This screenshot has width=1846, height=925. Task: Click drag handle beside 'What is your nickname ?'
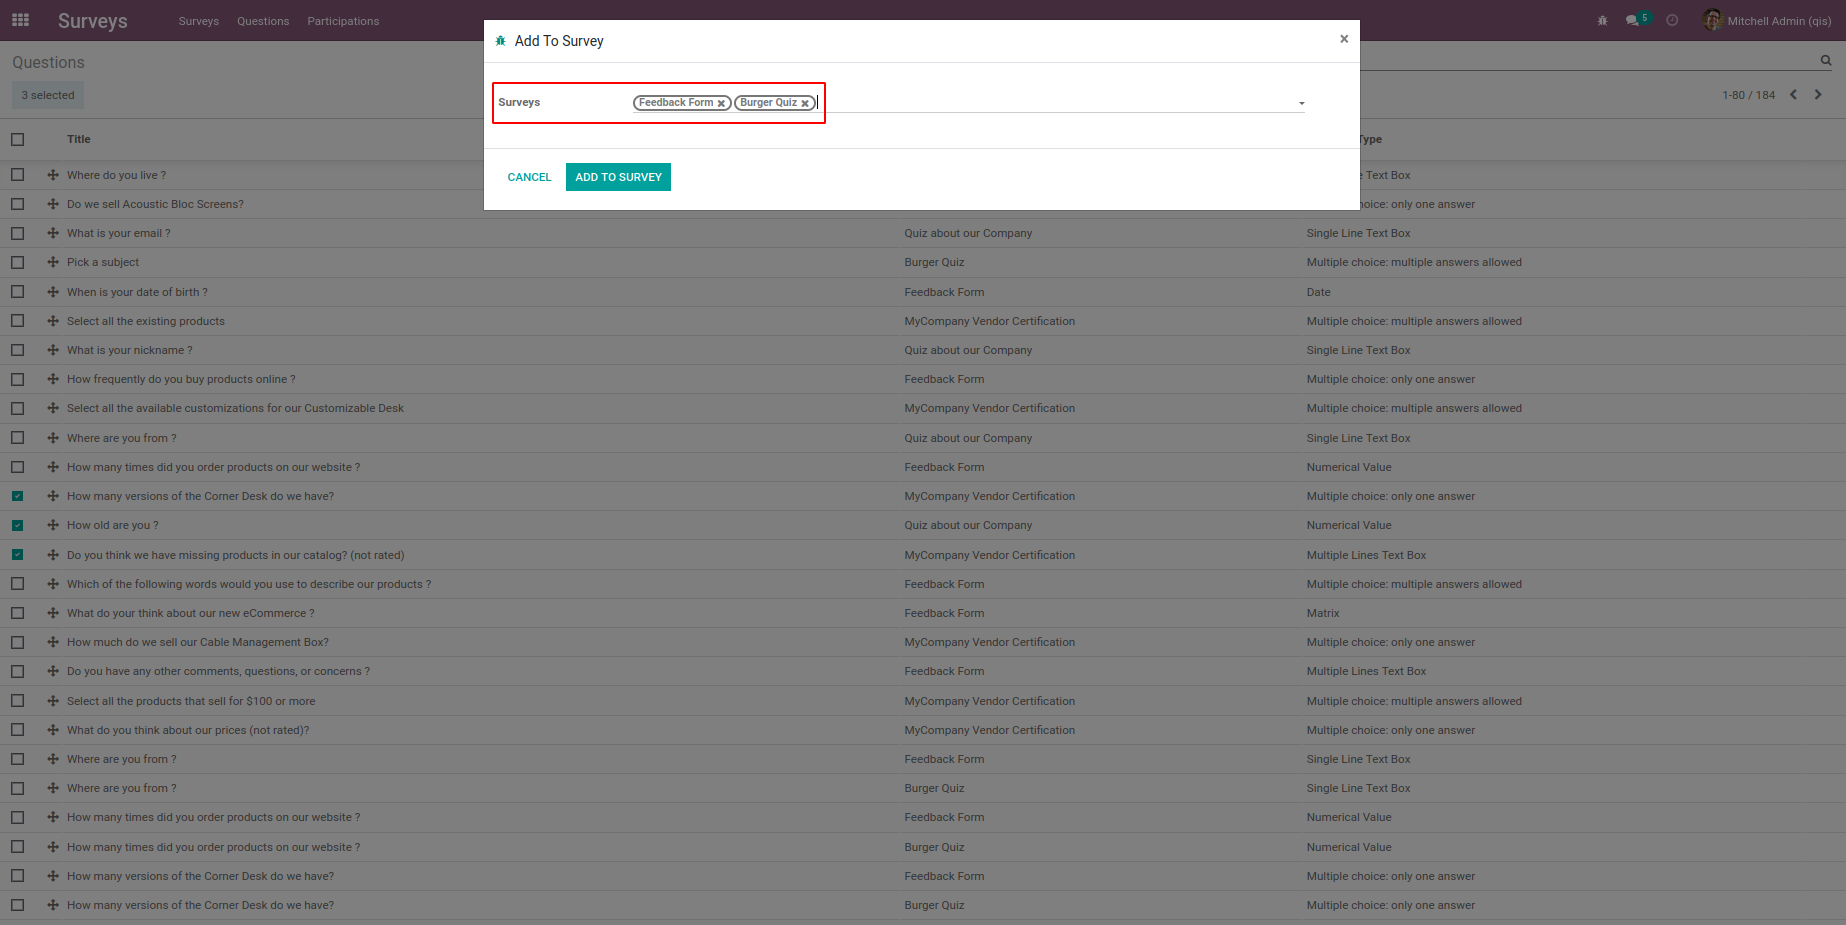(53, 350)
